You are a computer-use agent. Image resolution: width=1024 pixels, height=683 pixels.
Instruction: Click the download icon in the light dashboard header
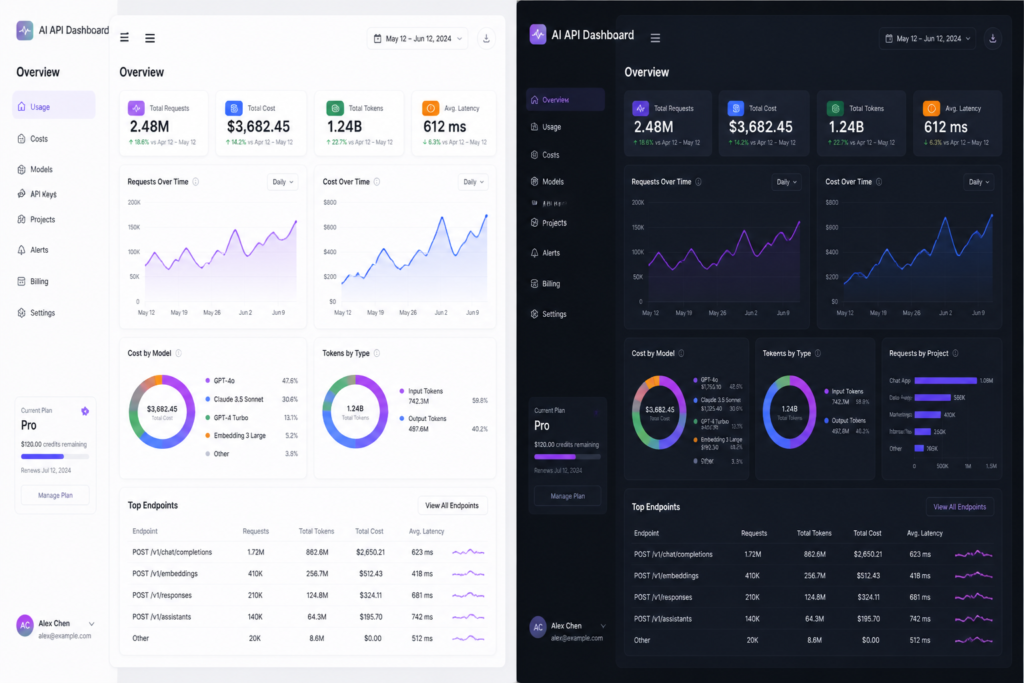point(486,39)
